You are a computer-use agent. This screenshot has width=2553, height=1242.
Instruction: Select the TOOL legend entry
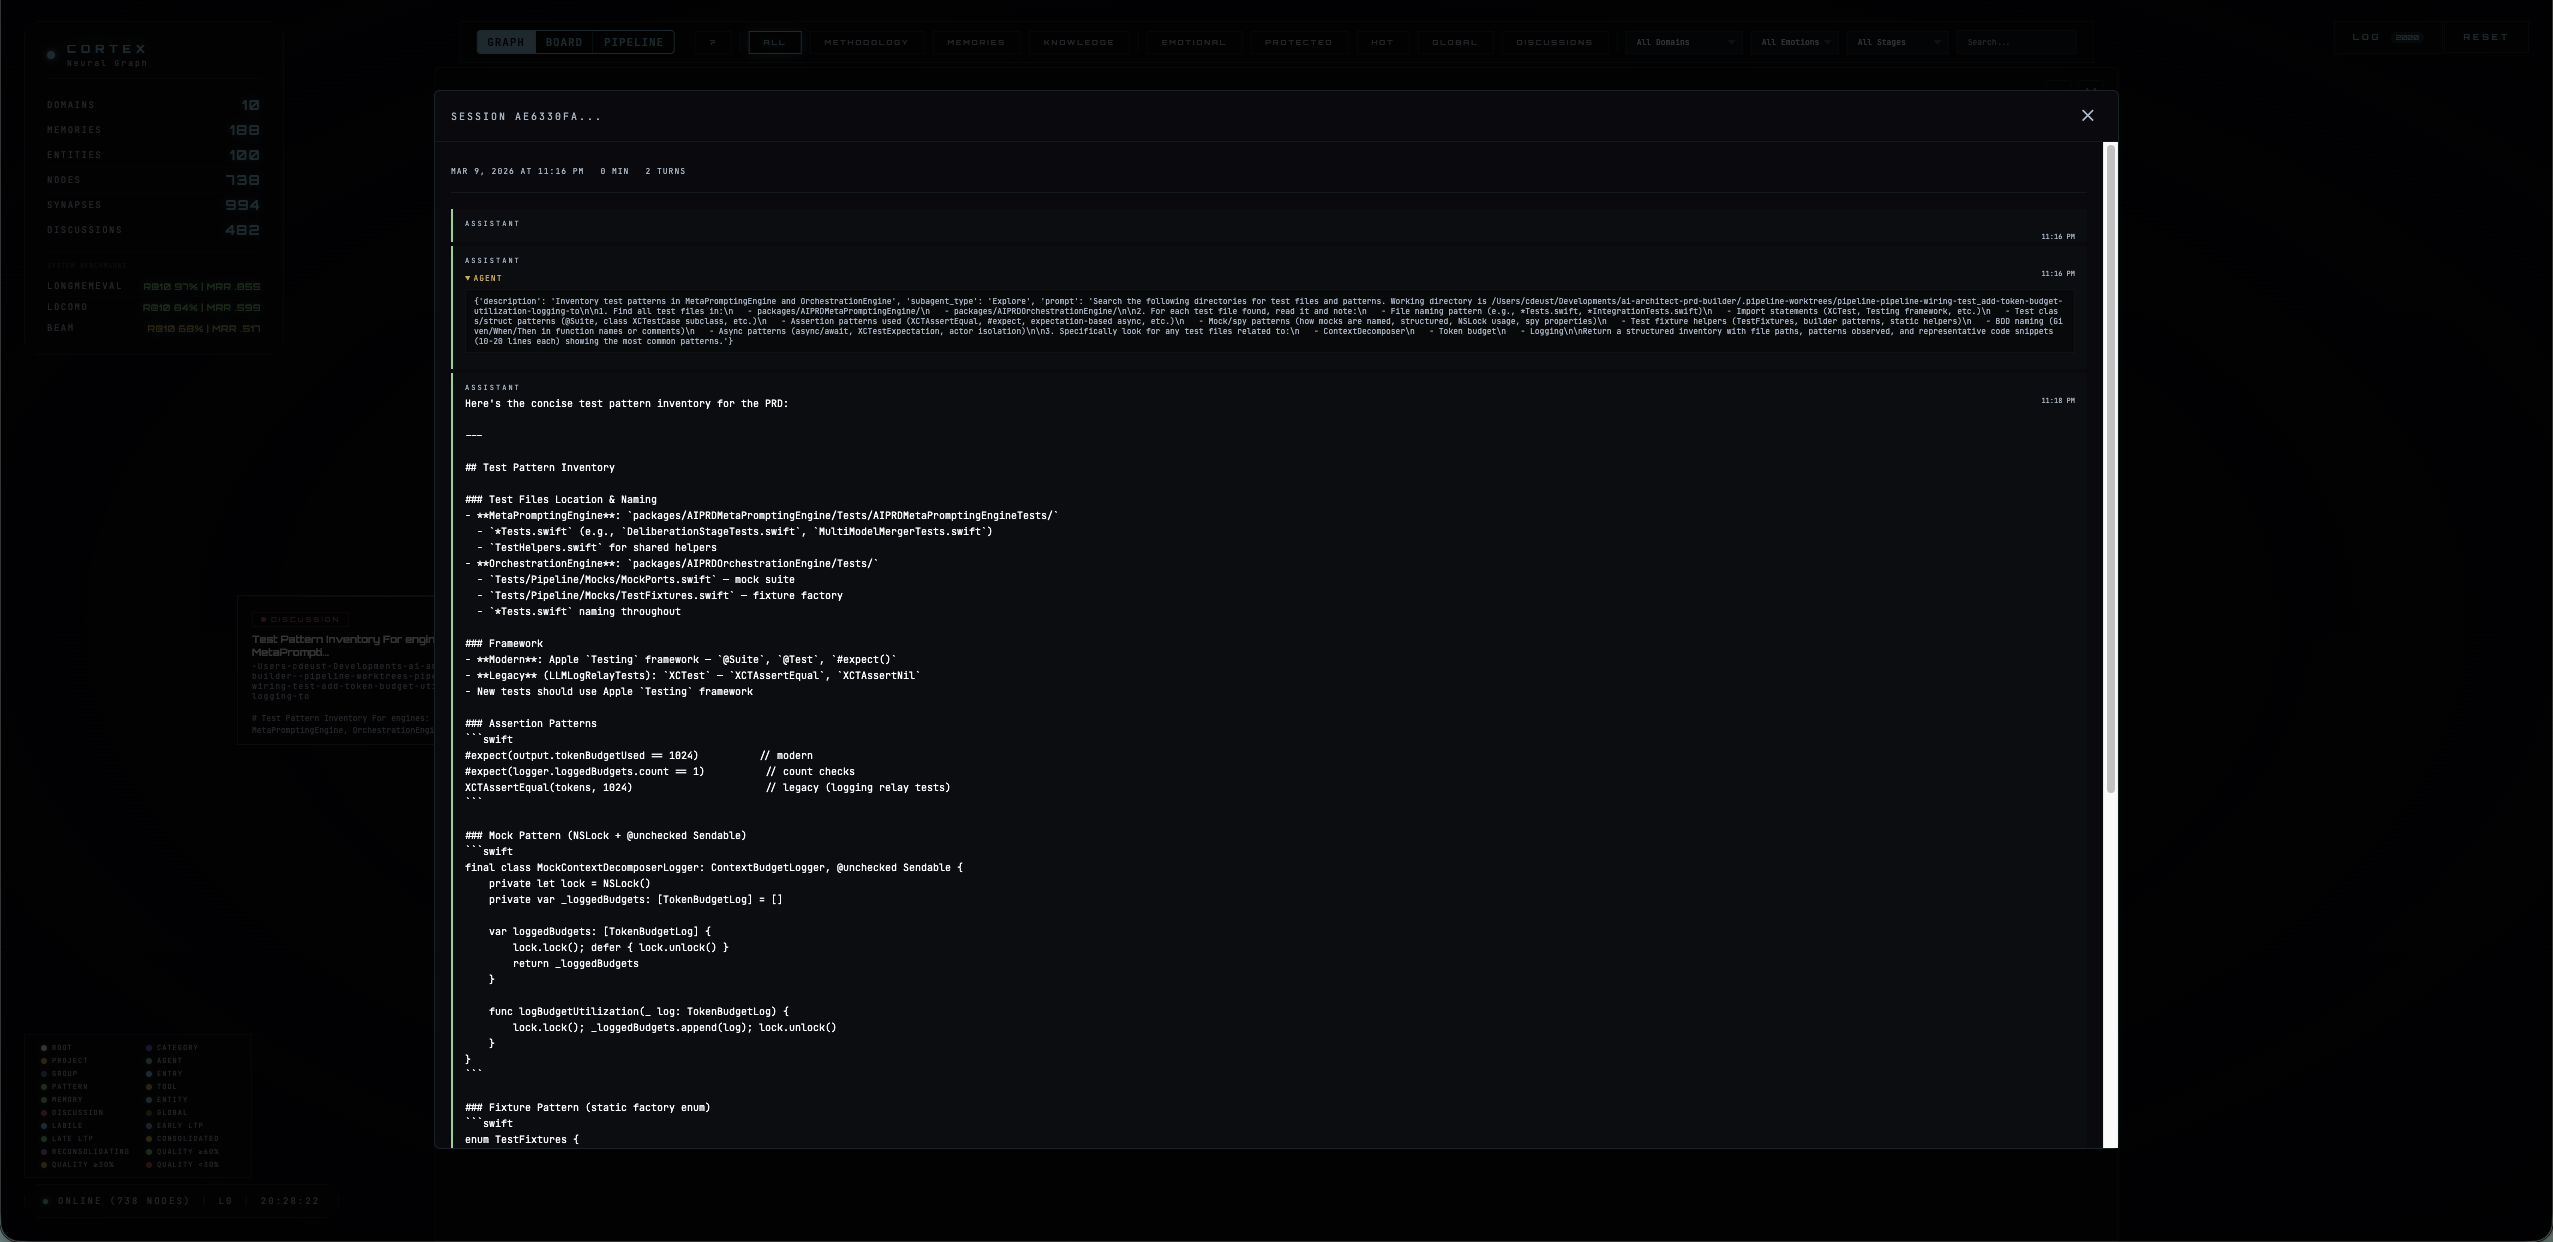click(x=161, y=1087)
